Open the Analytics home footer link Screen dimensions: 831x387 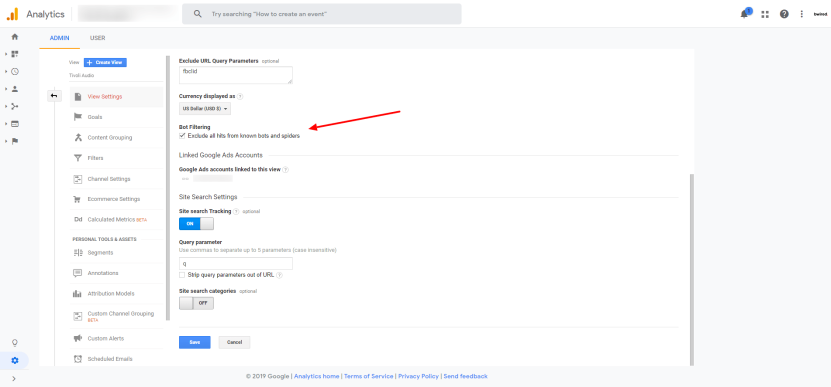tap(316, 376)
